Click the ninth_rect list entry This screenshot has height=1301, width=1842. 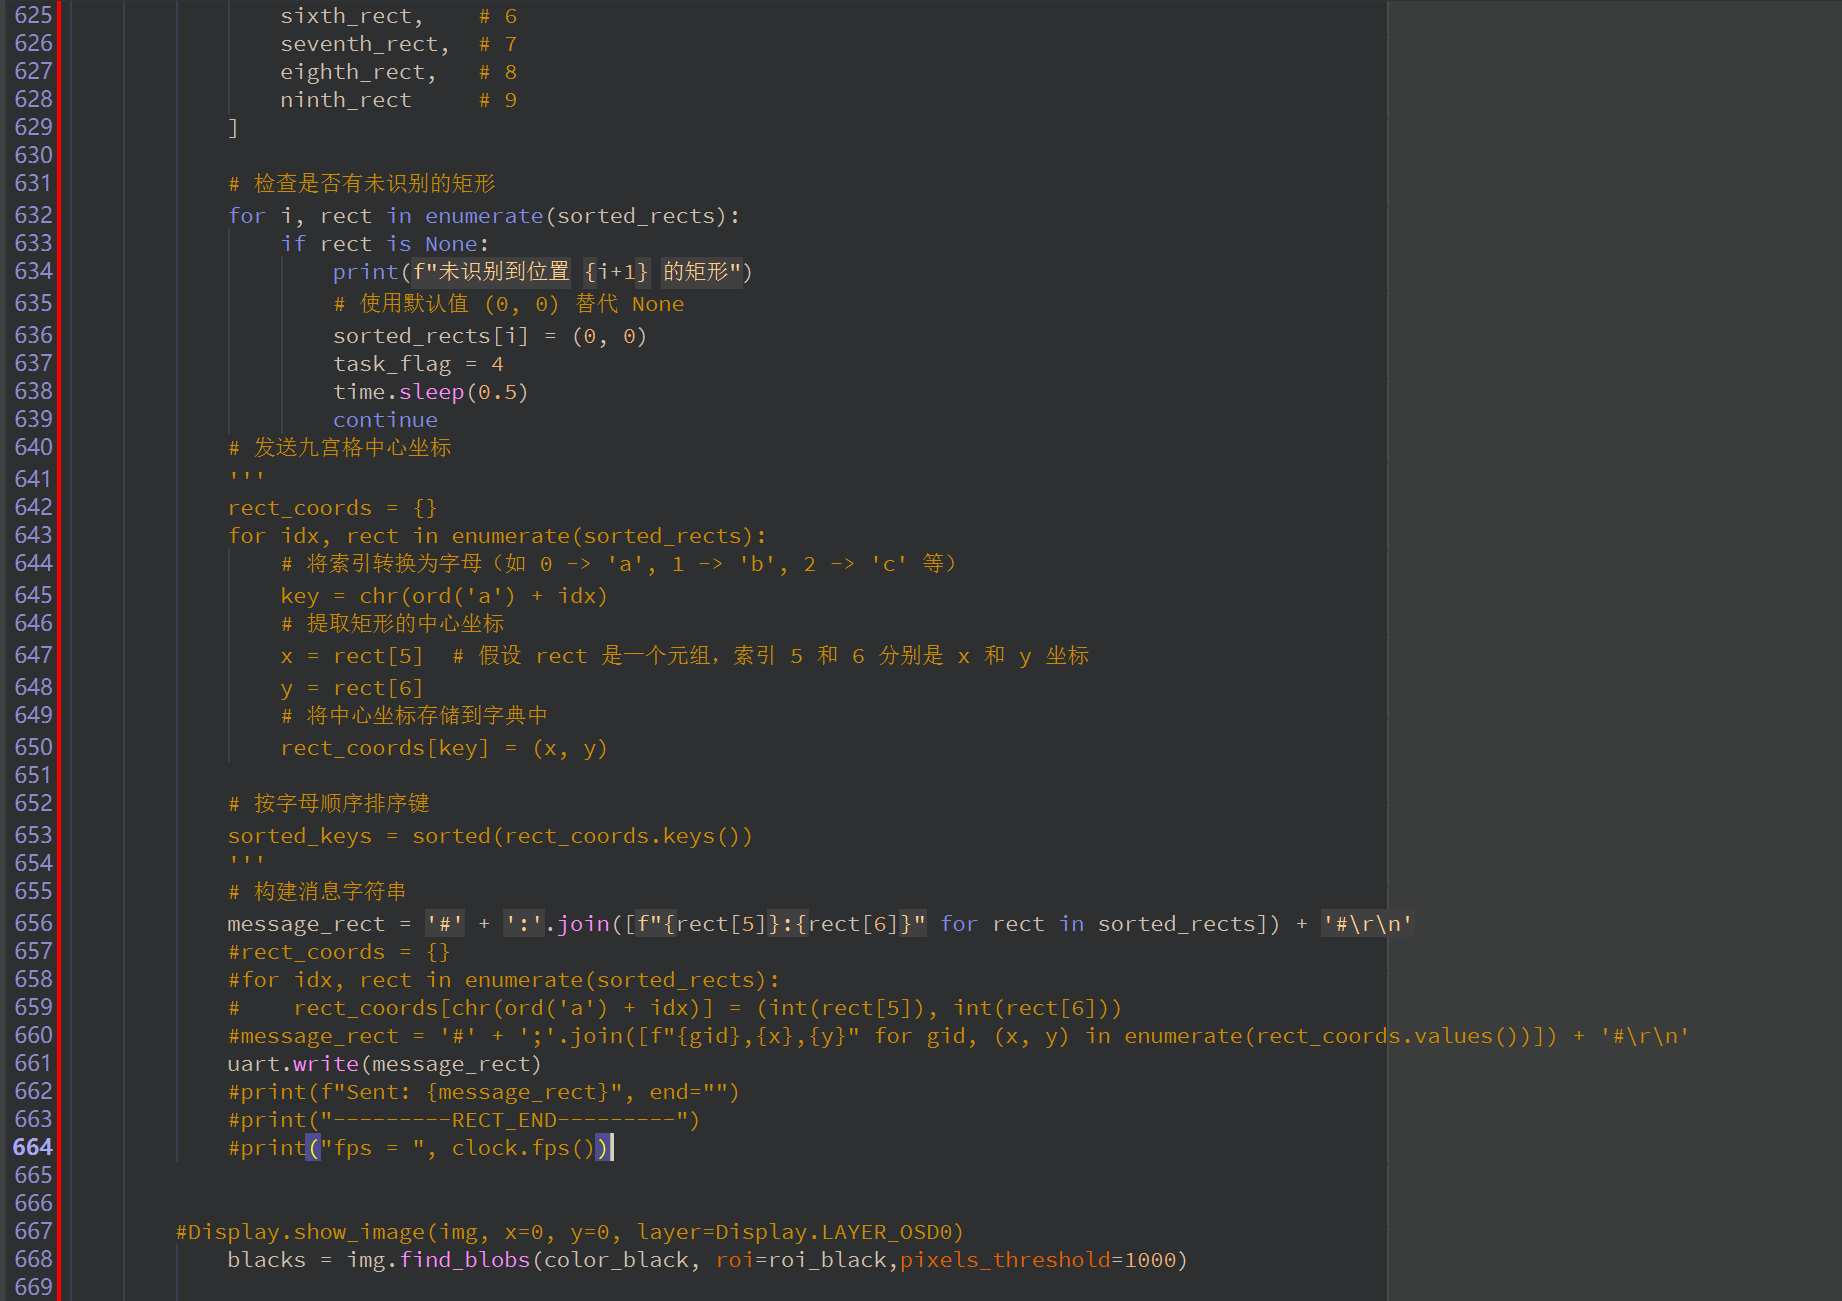coord(345,100)
